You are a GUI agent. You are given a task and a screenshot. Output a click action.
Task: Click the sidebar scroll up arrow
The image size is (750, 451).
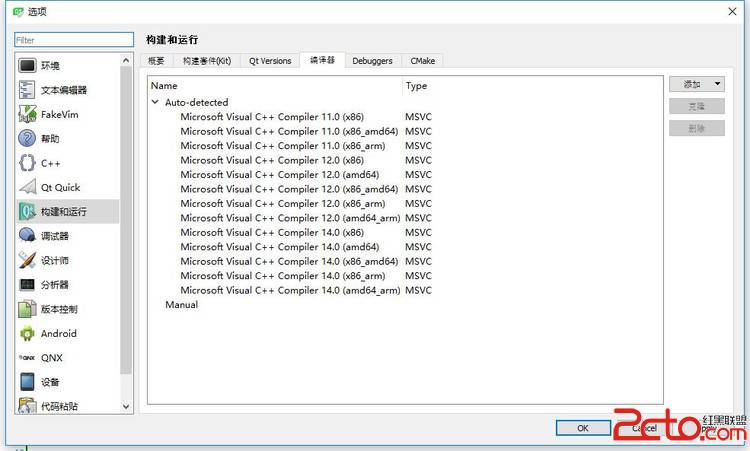pyautogui.click(x=126, y=60)
